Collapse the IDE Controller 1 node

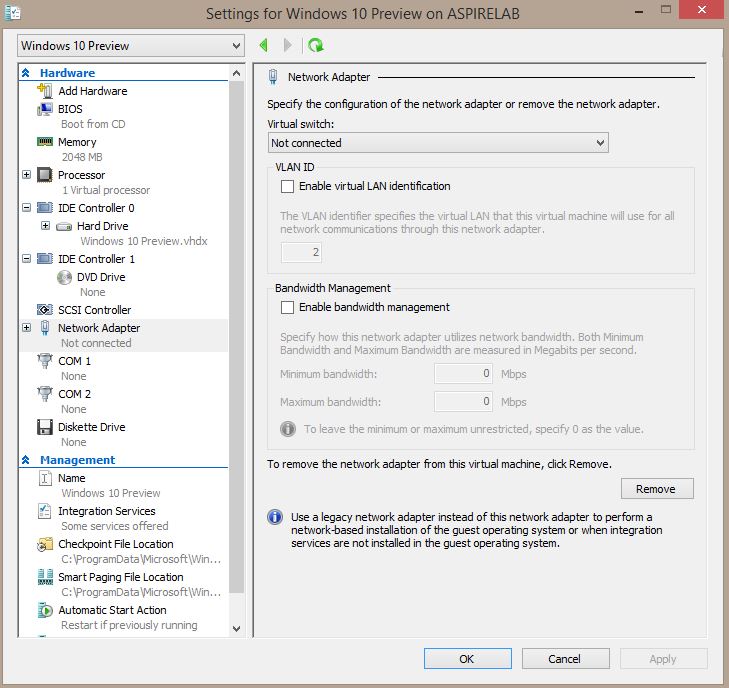tap(27, 258)
